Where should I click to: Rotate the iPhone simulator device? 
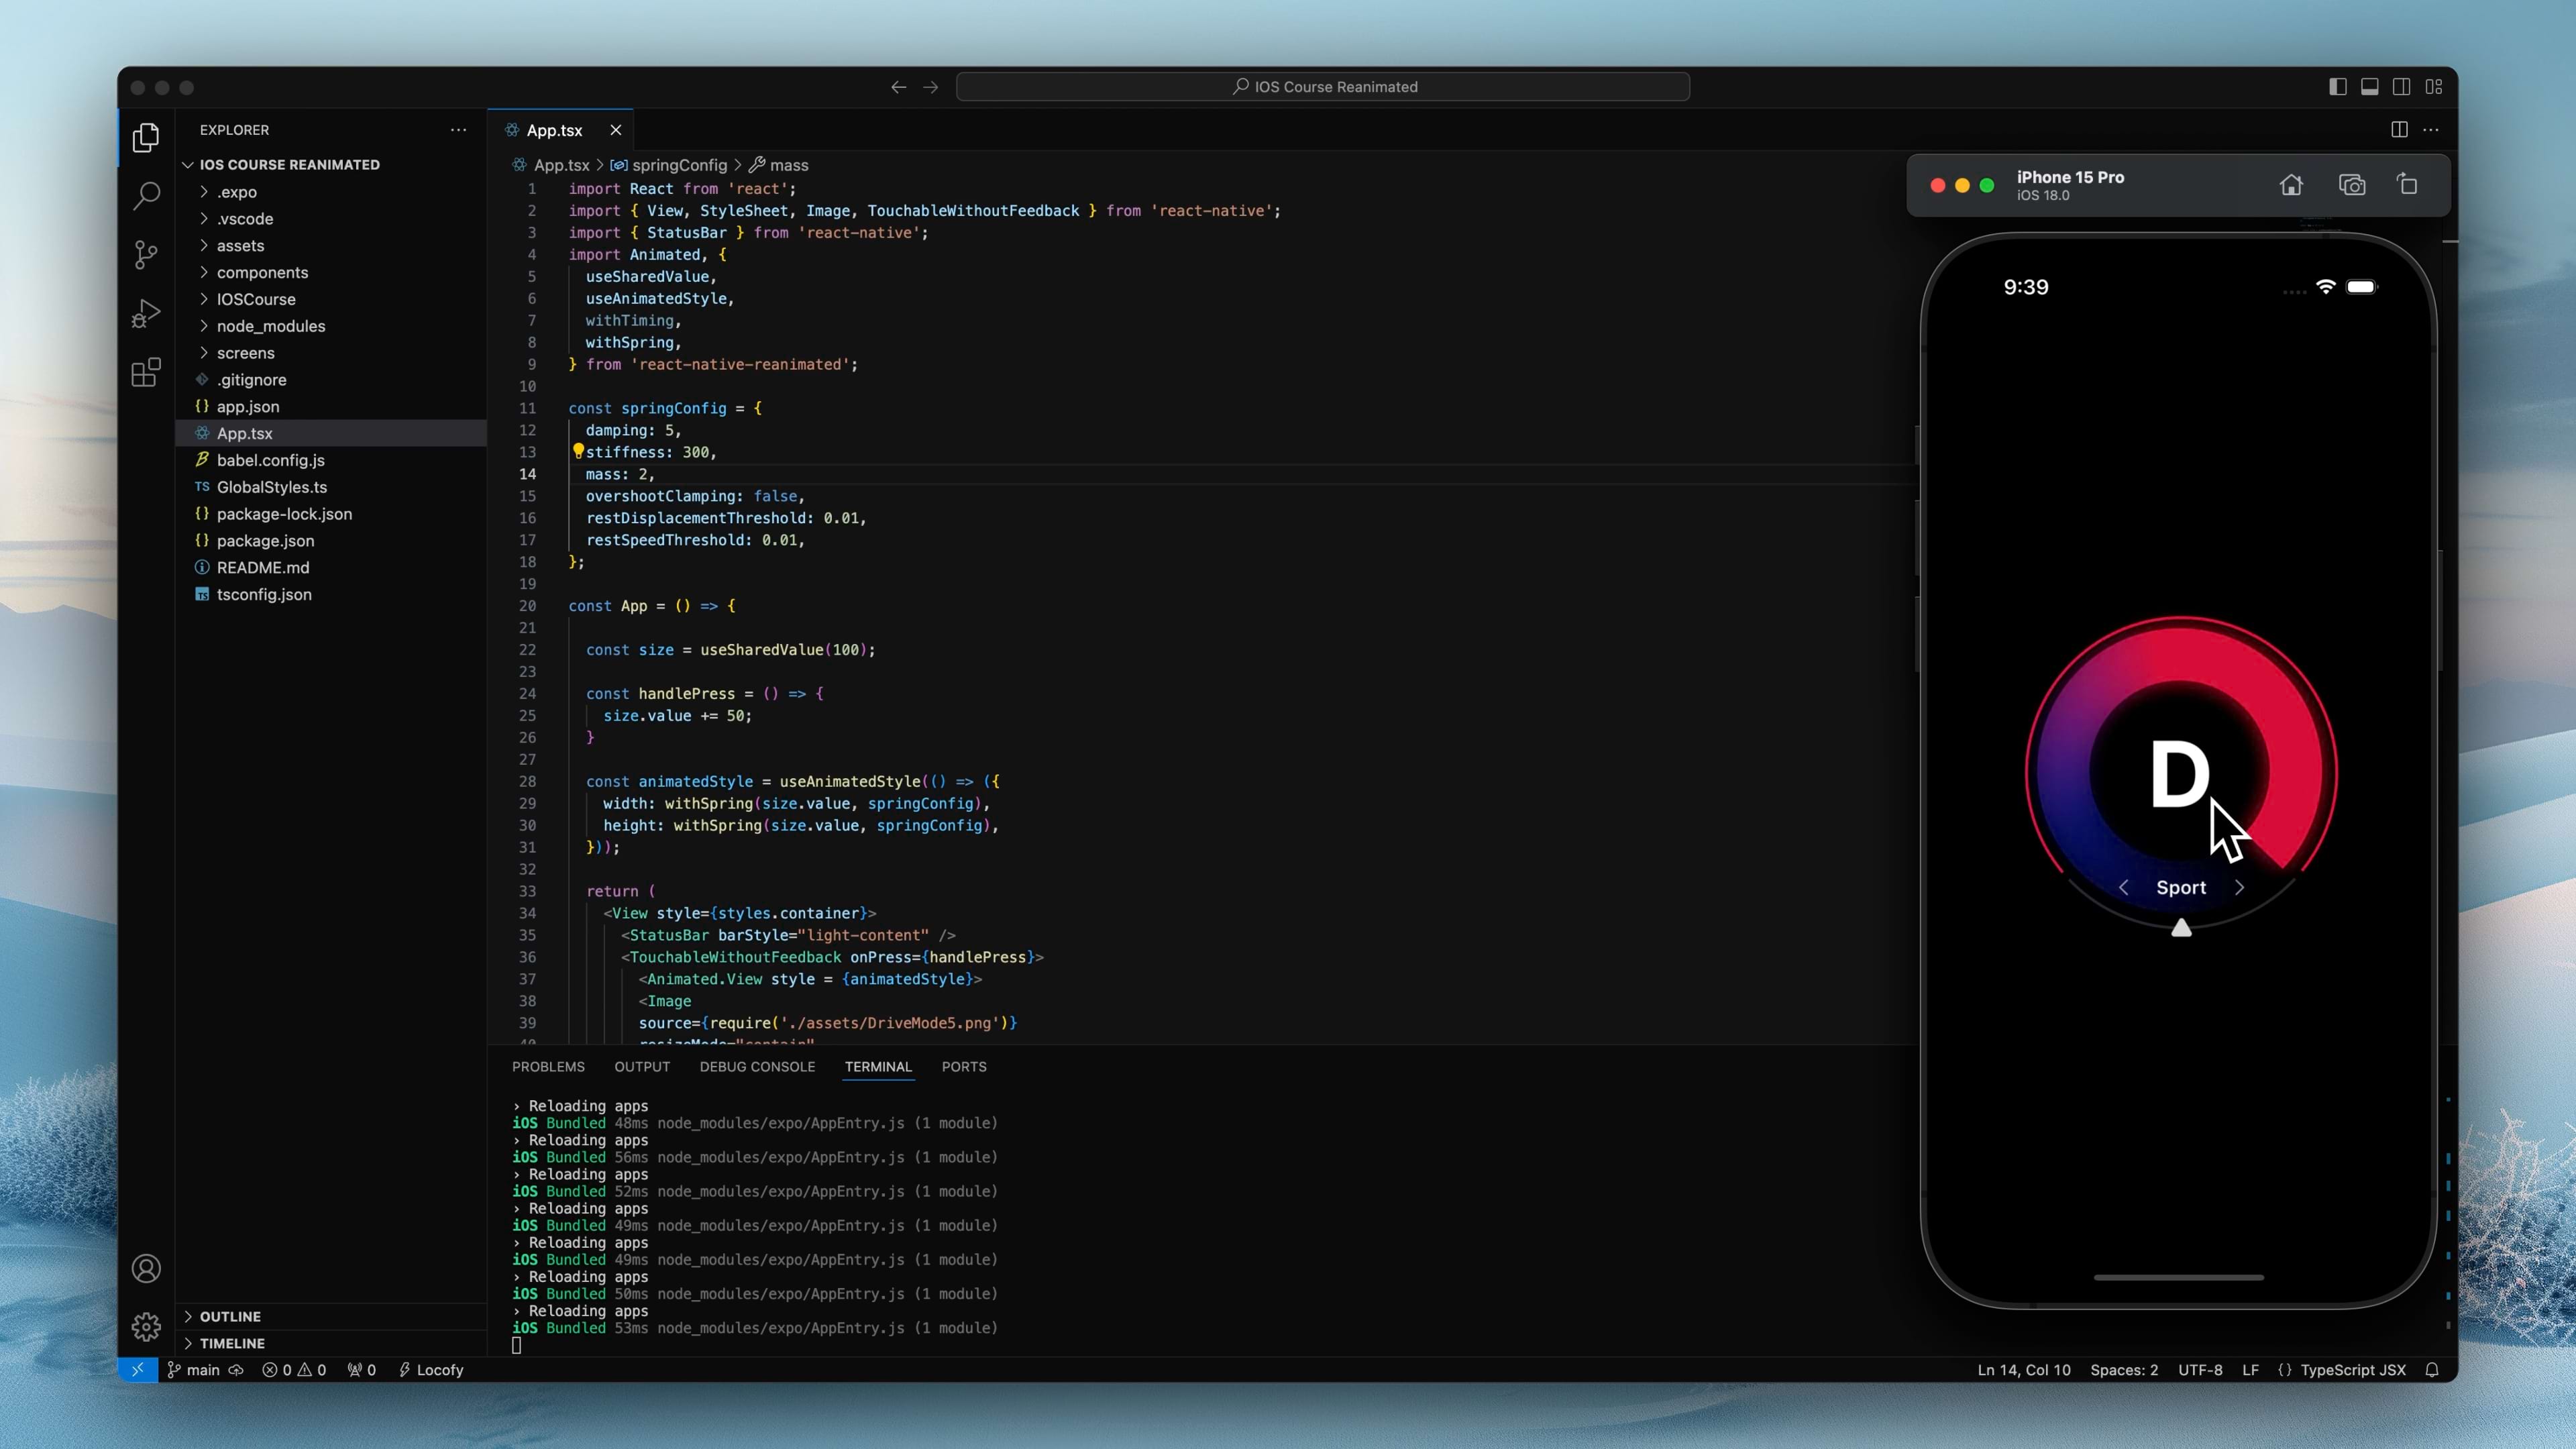click(2408, 184)
